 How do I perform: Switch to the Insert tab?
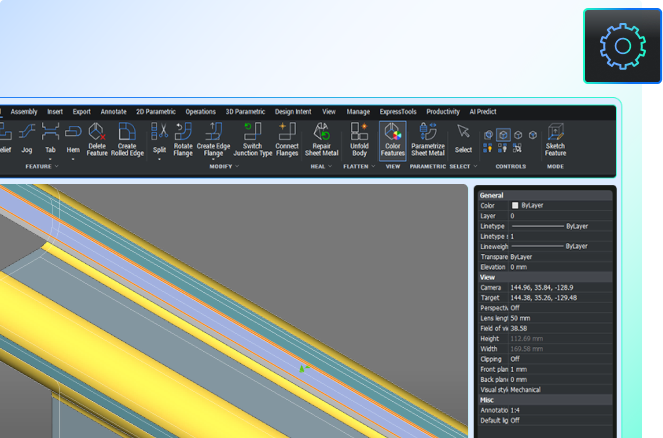[x=55, y=112]
